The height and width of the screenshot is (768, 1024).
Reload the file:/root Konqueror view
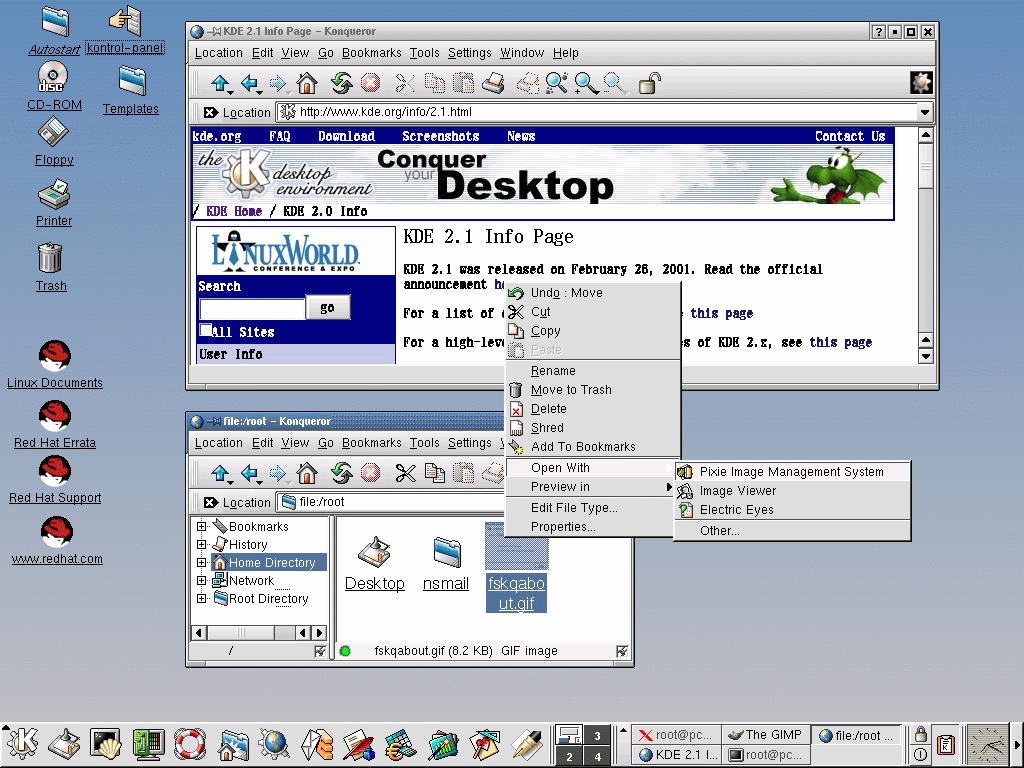click(x=341, y=473)
